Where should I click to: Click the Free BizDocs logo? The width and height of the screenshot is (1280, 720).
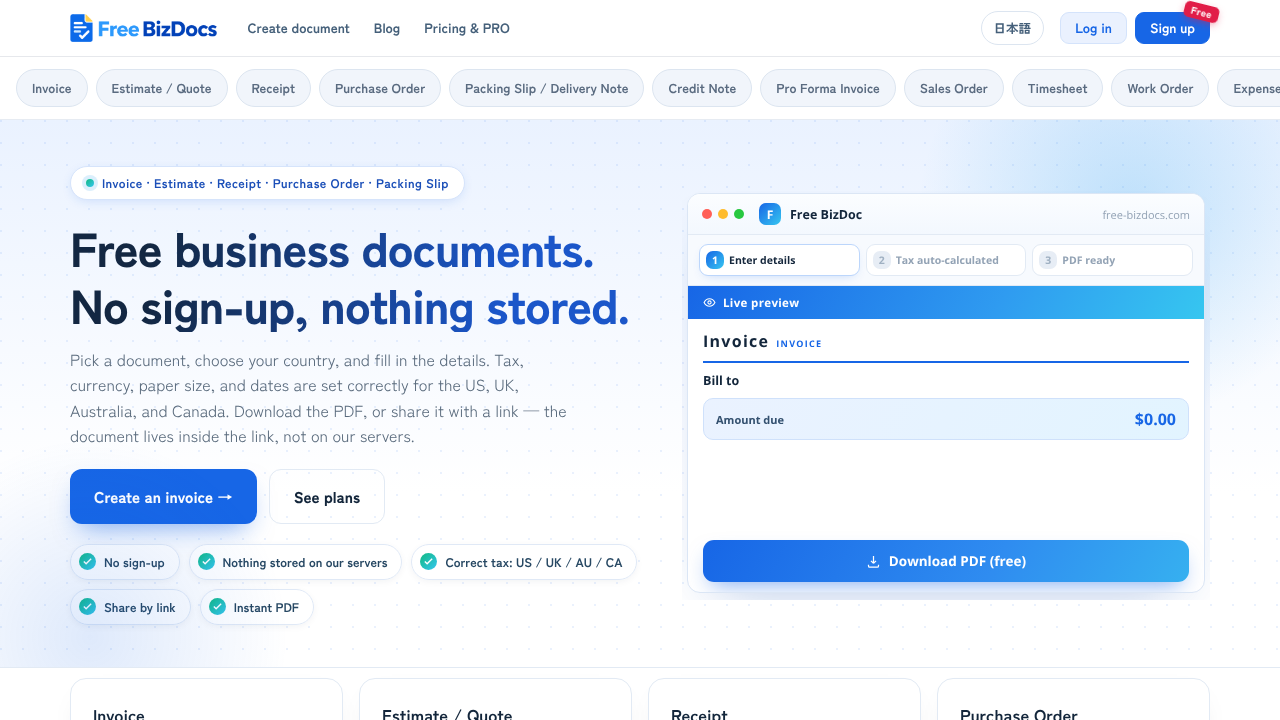tap(143, 28)
